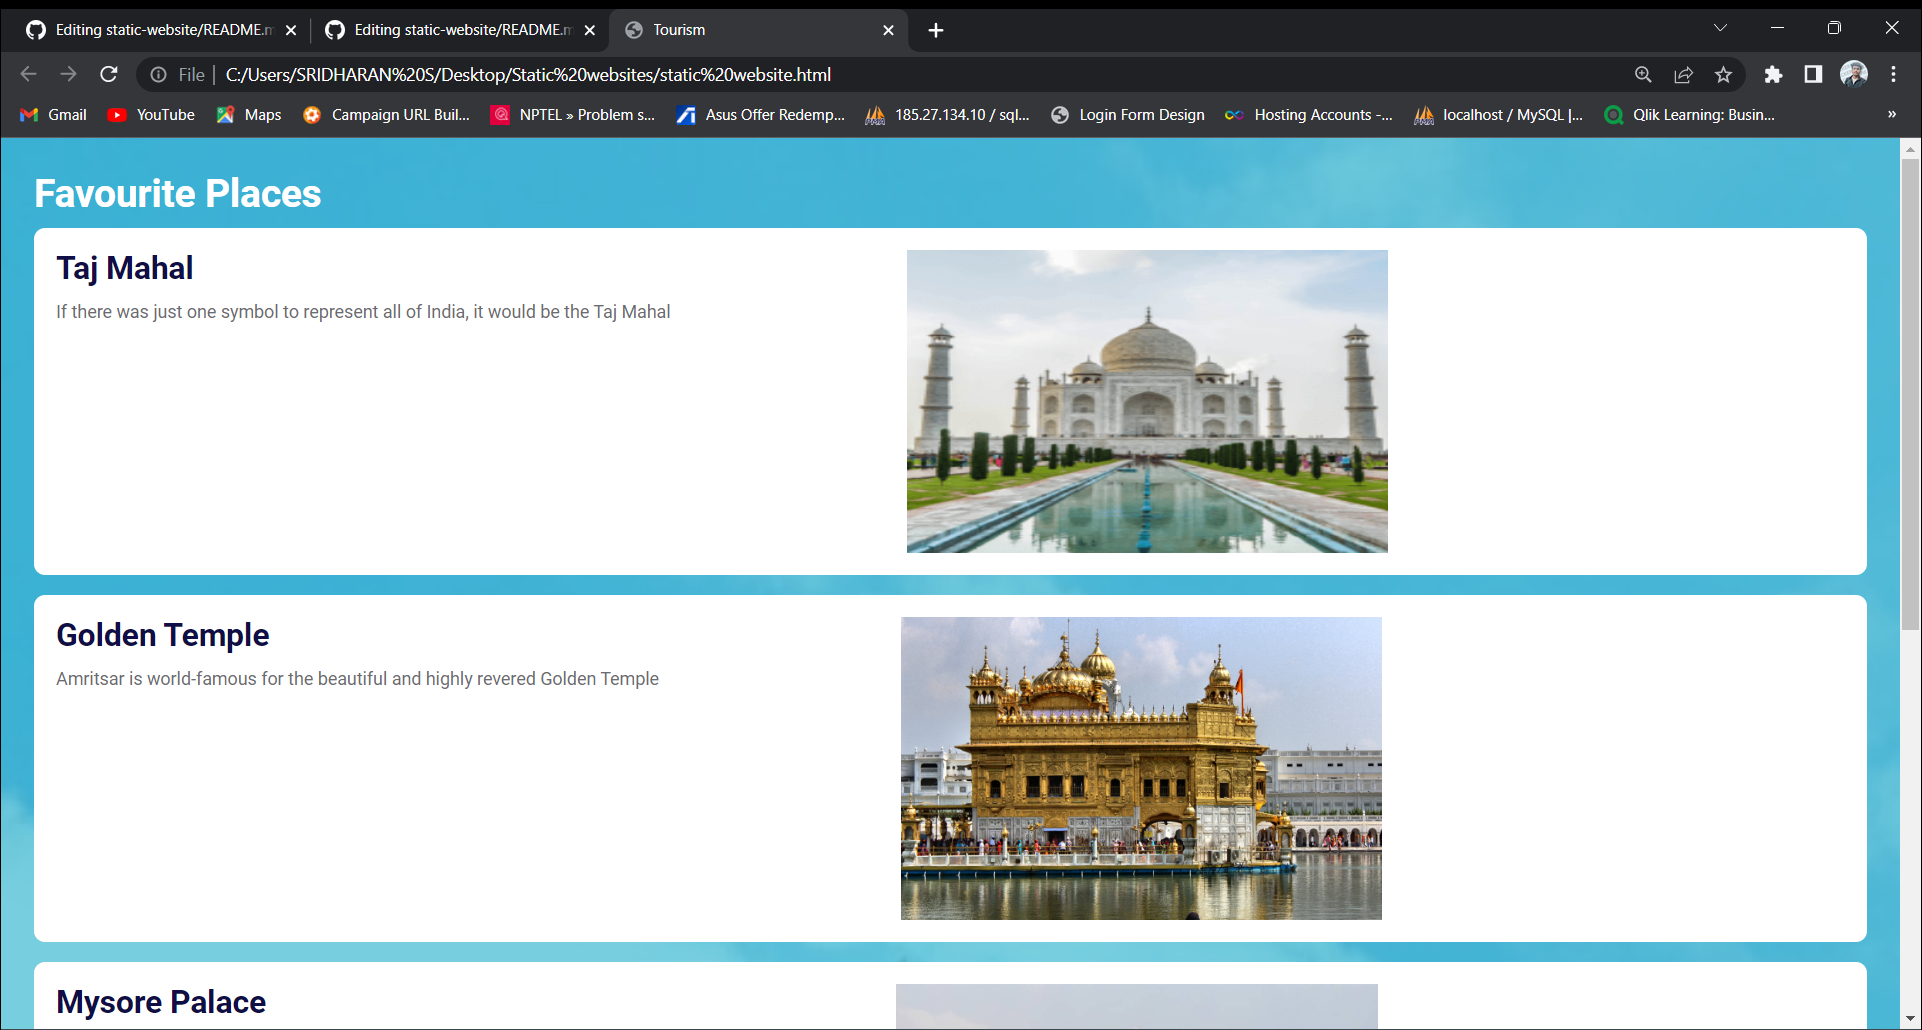The height and width of the screenshot is (1030, 1922).
Task: Open the Maps bookmark
Action: tap(249, 115)
